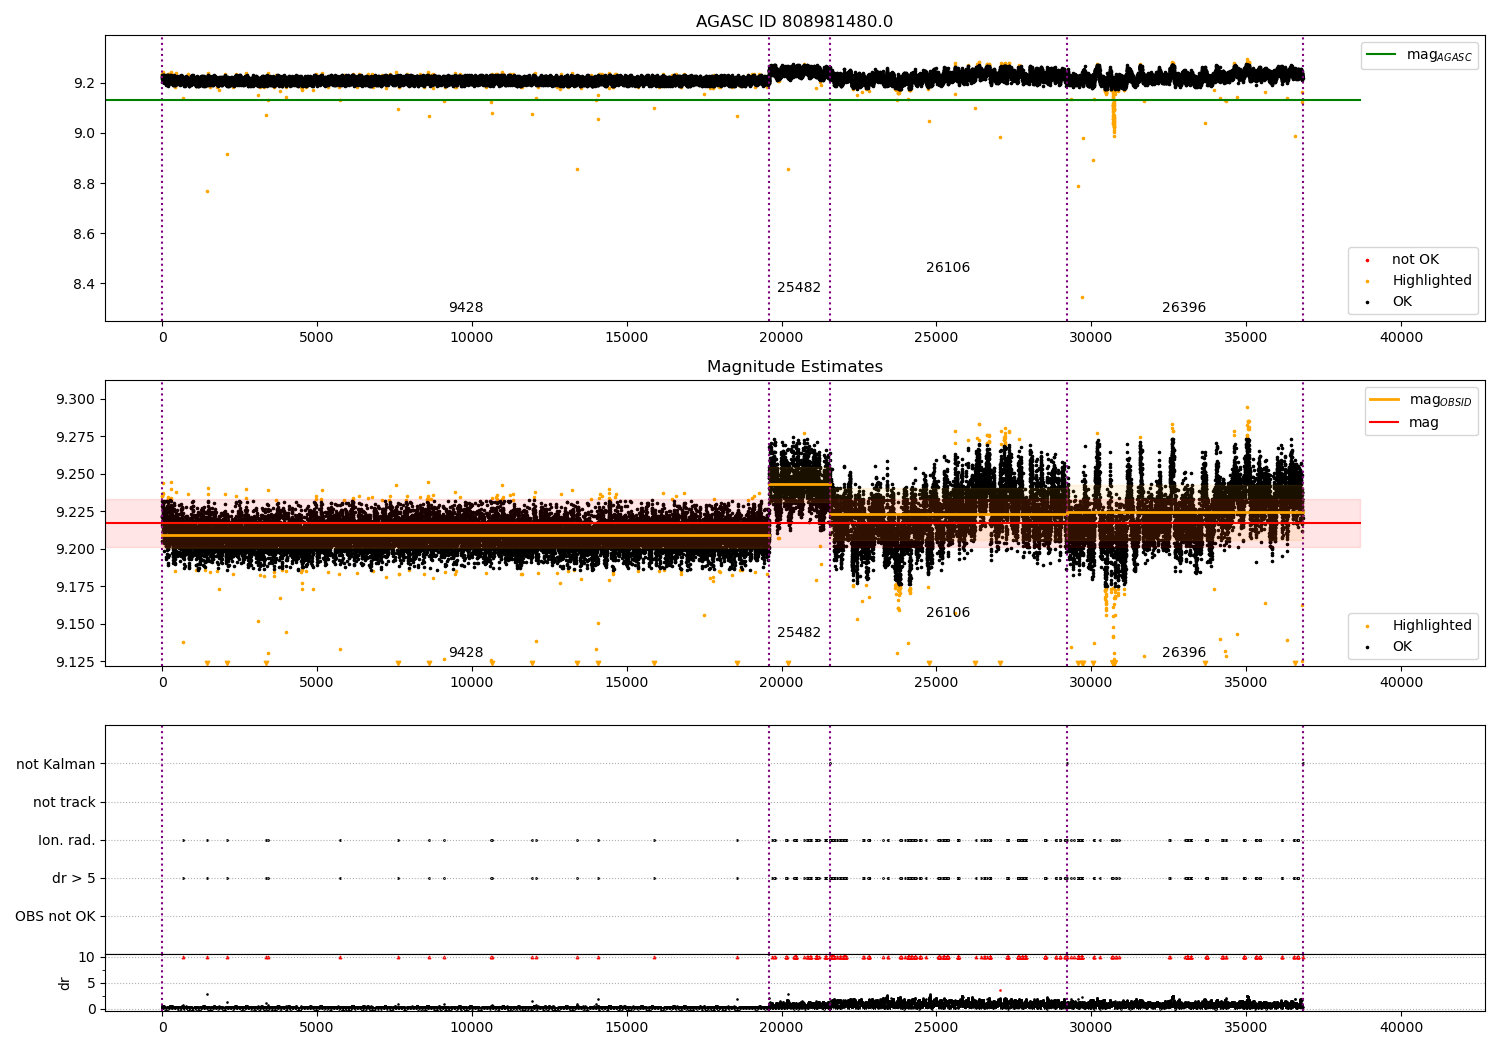Viewport: 1500px width, 1050px height.
Task: Click the 26396 observation label in middle plot
Action: click(1184, 653)
